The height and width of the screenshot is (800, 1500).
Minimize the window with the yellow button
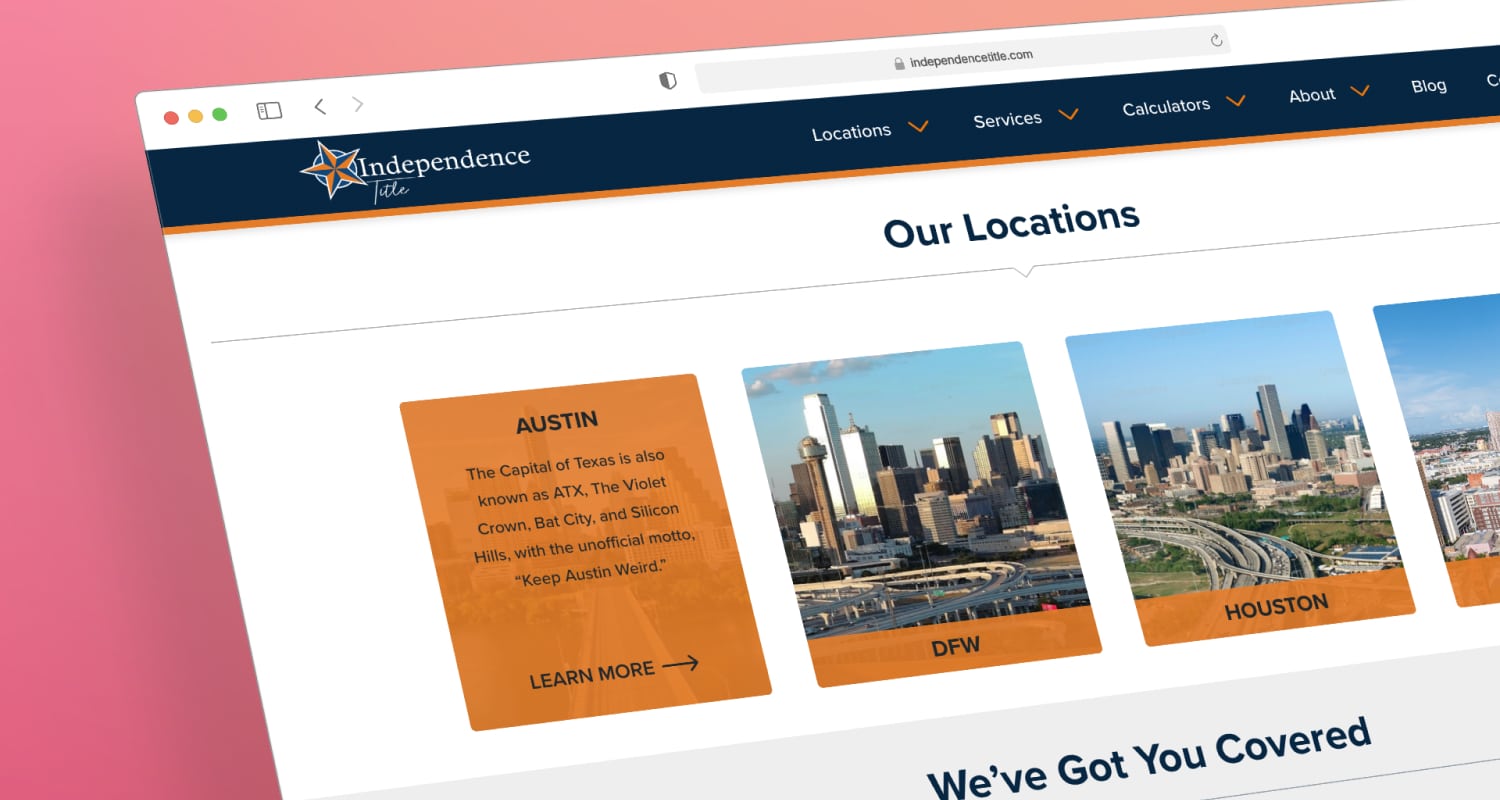(x=195, y=116)
